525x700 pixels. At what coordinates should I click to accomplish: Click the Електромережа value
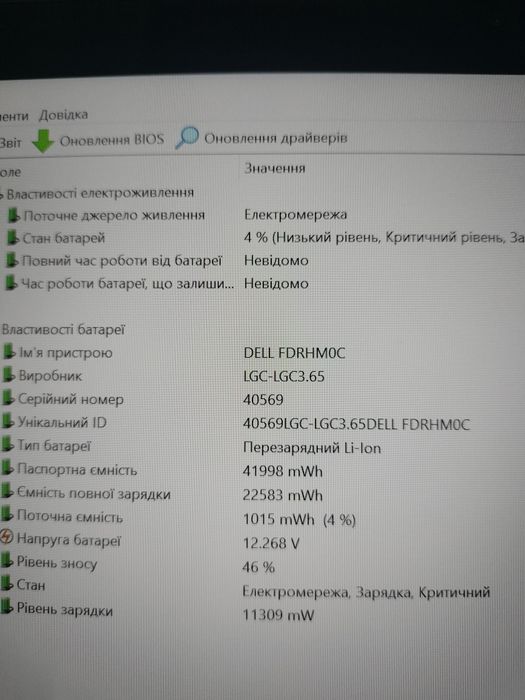pyautogui.click(x=296, y=215)
